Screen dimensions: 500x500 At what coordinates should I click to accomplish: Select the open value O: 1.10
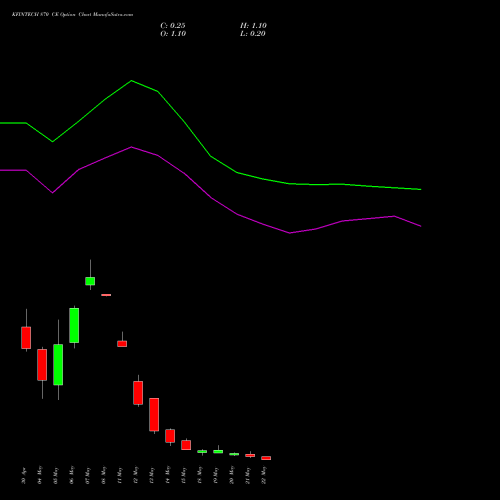(x=173, y=34)
